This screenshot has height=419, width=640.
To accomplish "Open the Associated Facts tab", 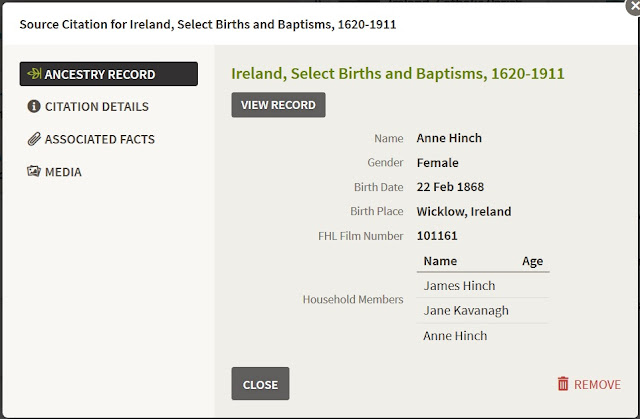I will [x=99, y=139].
